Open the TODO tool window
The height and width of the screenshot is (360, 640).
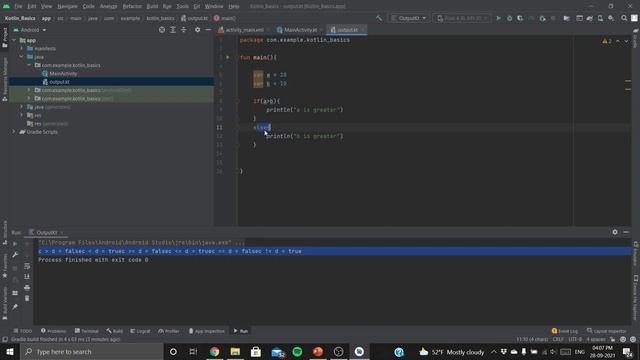tap(22, 331)
